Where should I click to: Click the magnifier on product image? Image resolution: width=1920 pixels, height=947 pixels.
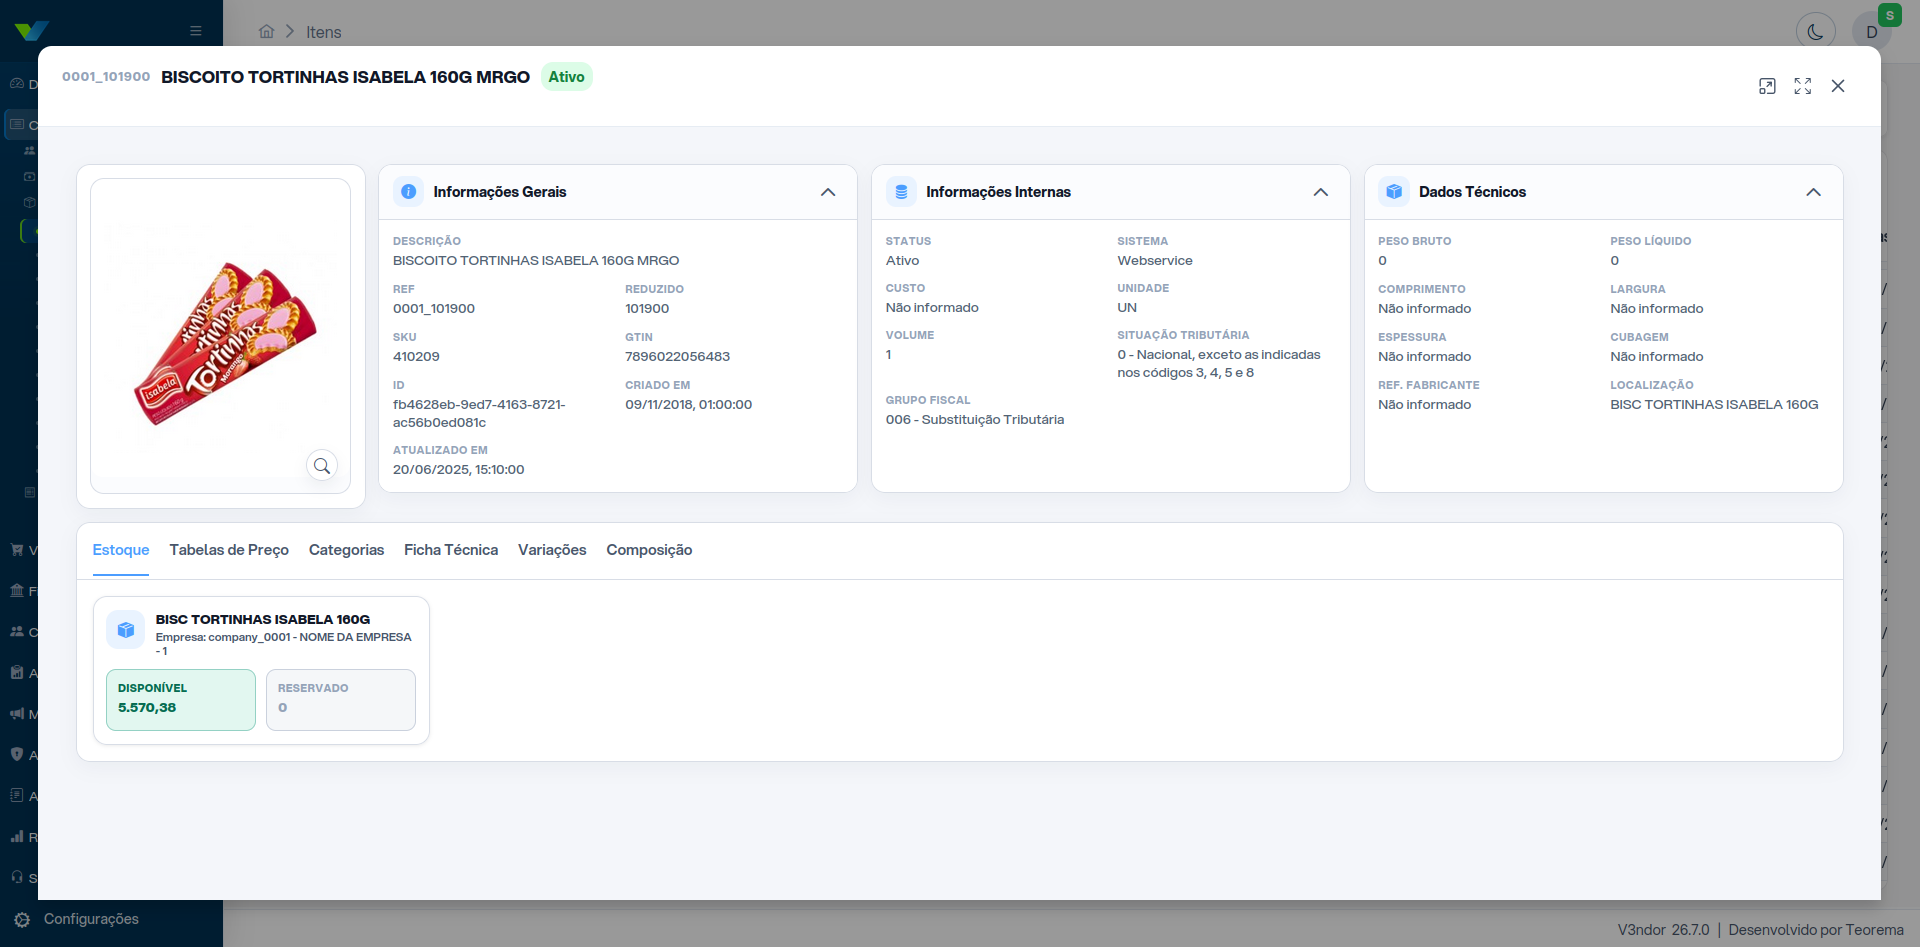coord(322,465)
